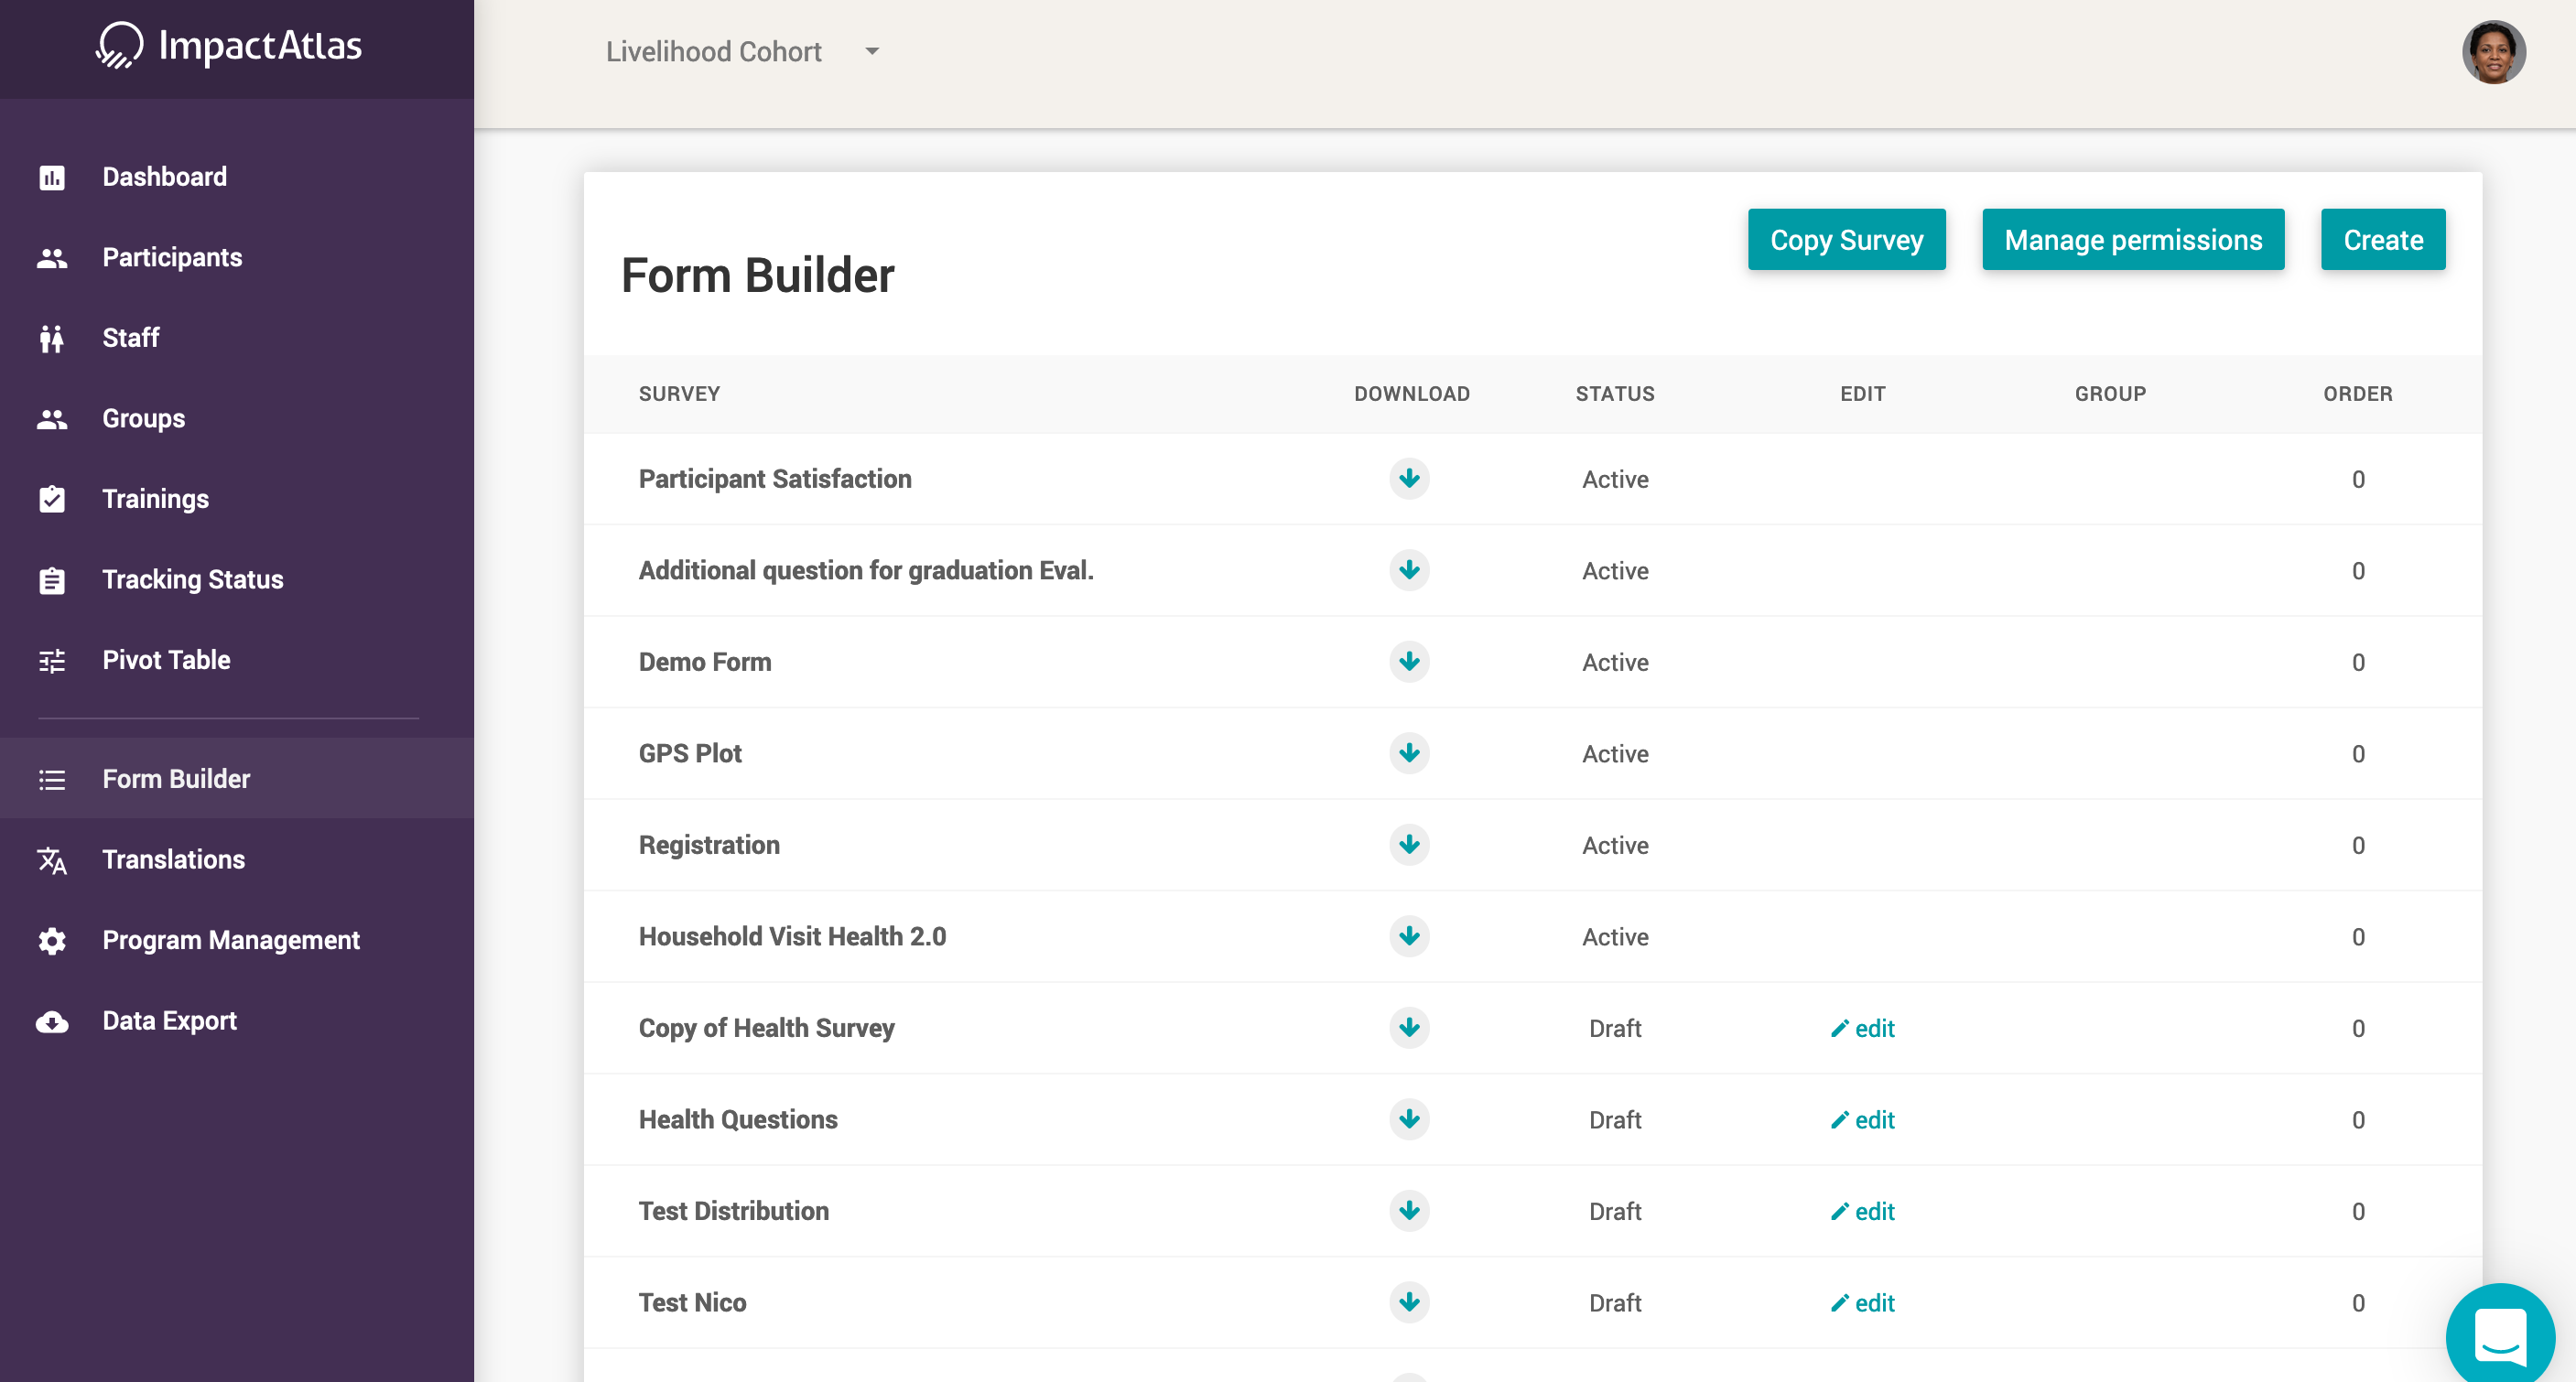Download the Test Nico survey
2576x1382 pixels.
tap(1409, 1302)
